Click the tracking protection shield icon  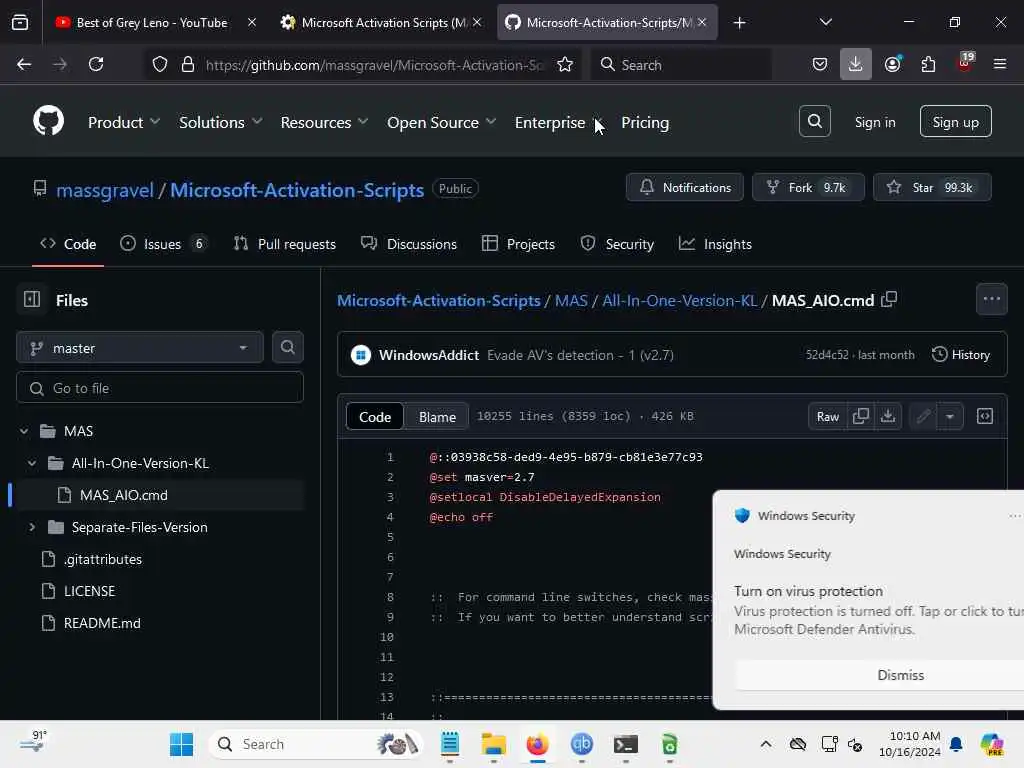pyautogui.click(x=160, y=64)
